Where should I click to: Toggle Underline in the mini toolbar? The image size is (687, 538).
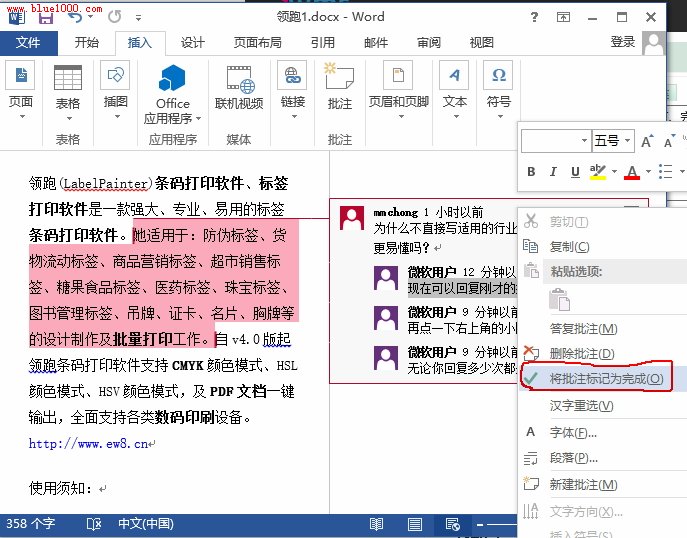click(575, 172)
